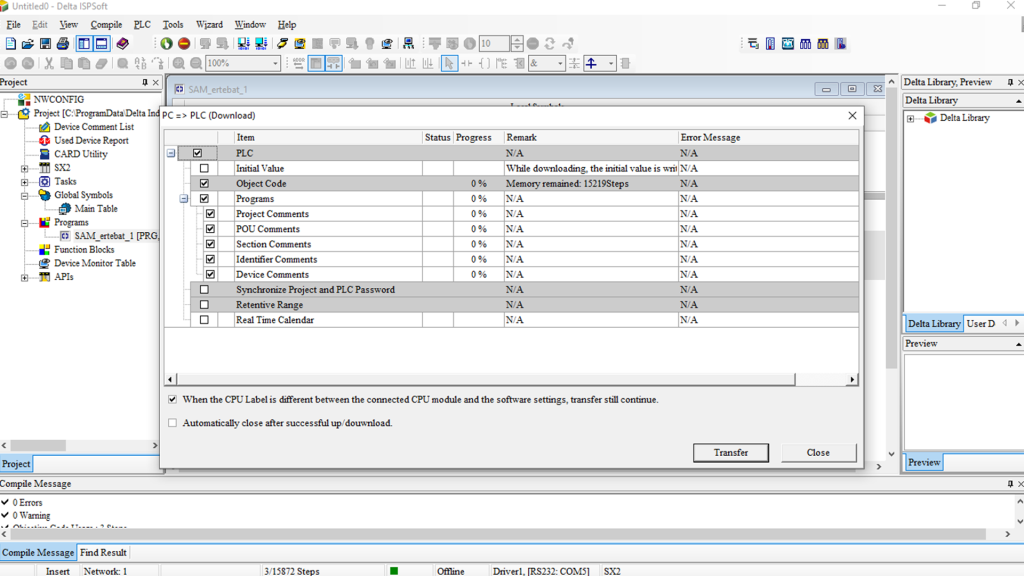Save project with the floppy disk icon
The image size is (1024, 576).
coord(45,44)
